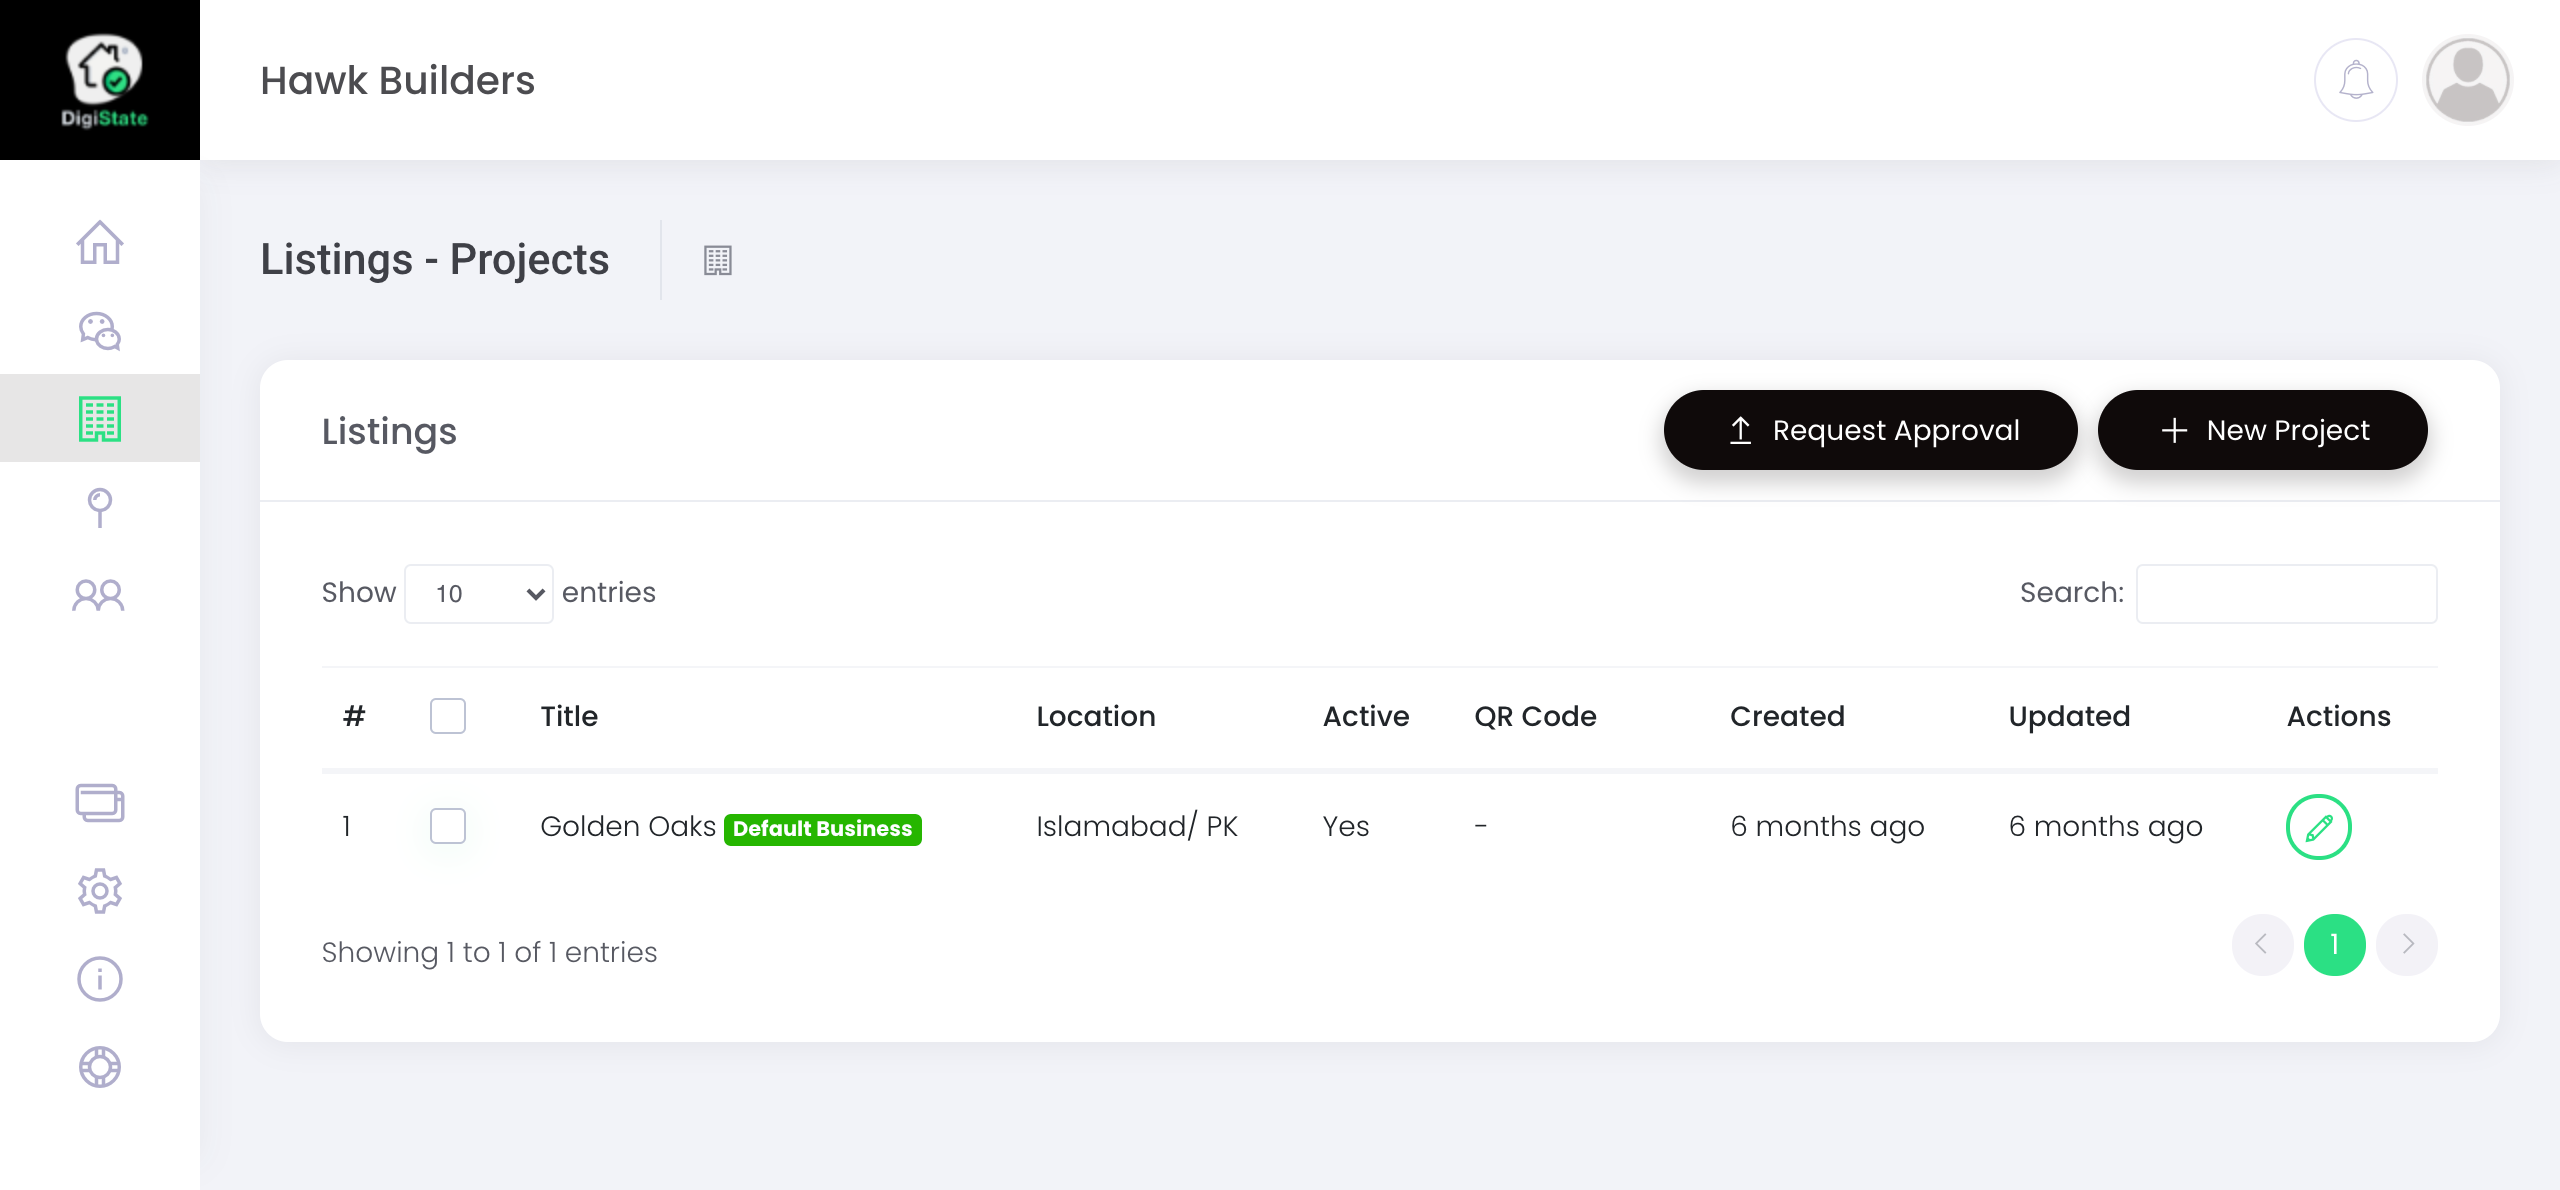Open the users sidebar icon
Image resolution: width=2560 pixels, height=1190 pixels.
point(100,595)
